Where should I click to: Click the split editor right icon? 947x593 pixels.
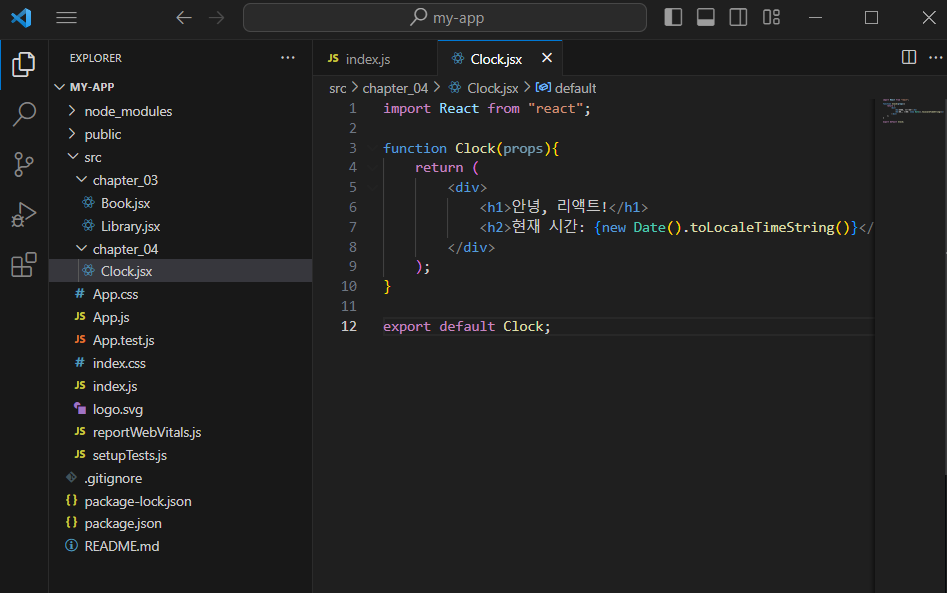pyautogui.click(x=908, y=58)
